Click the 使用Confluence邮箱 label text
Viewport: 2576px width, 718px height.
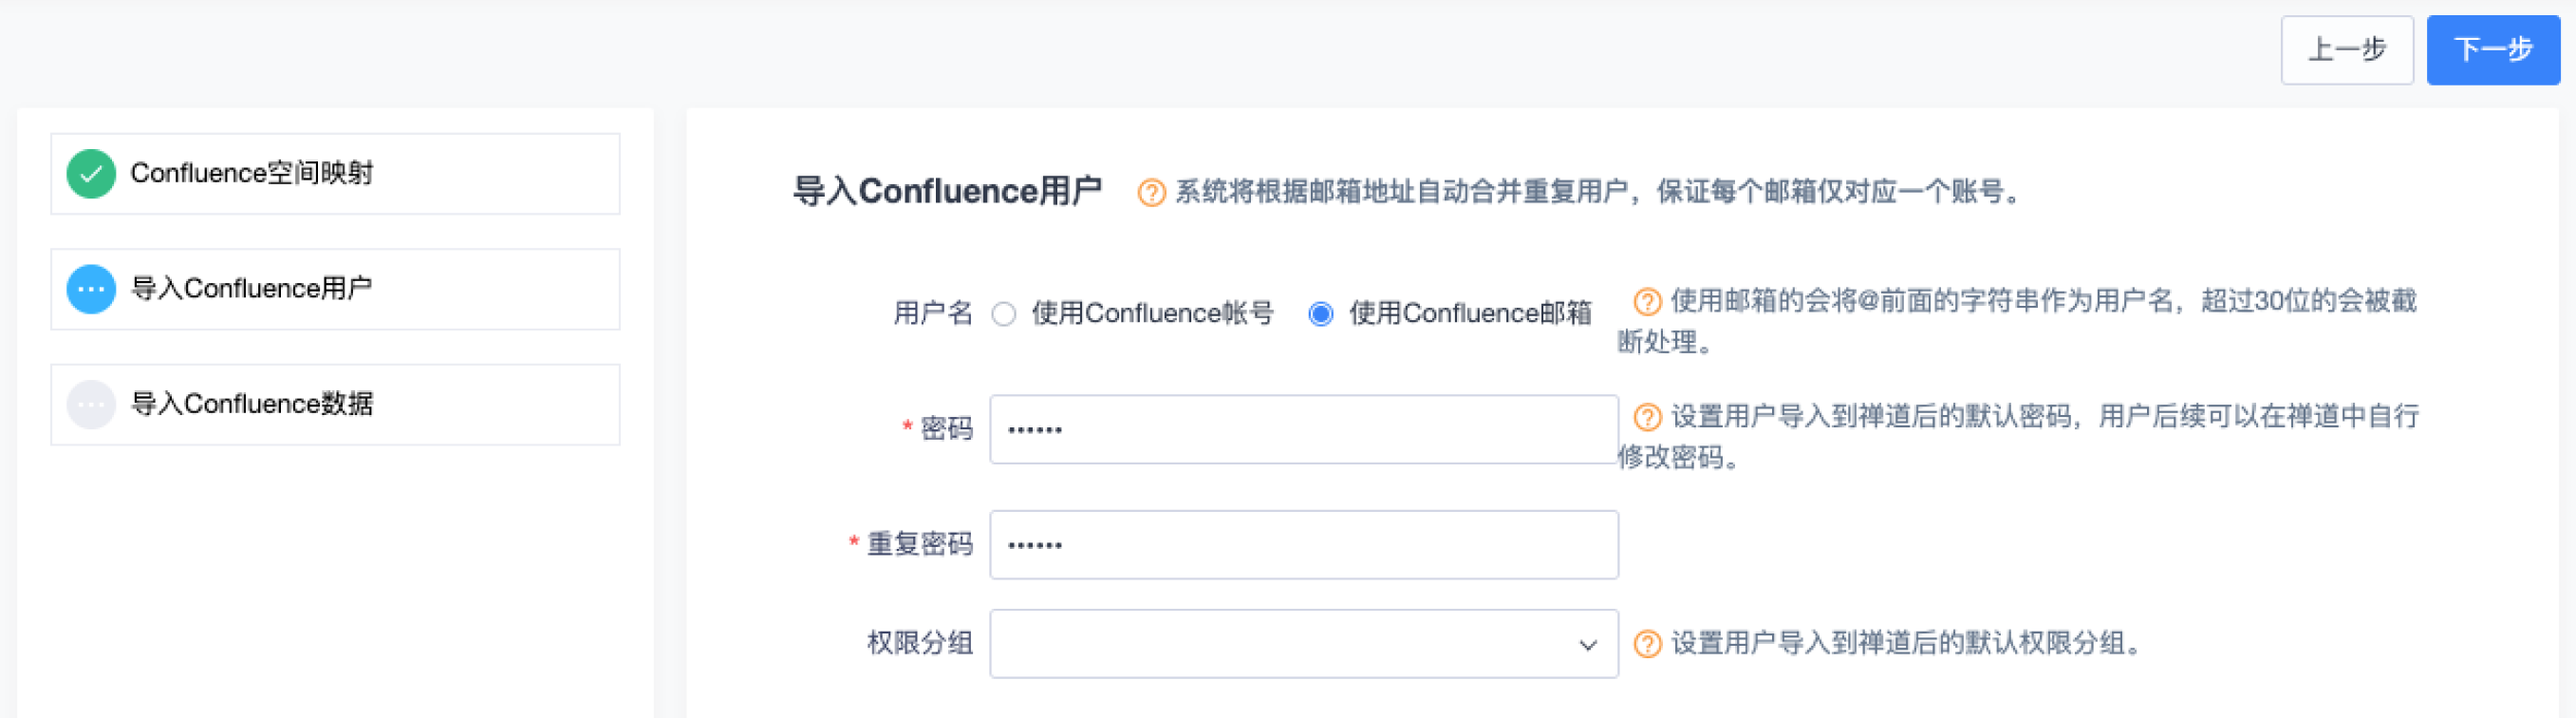click(x=1469, y=314)
